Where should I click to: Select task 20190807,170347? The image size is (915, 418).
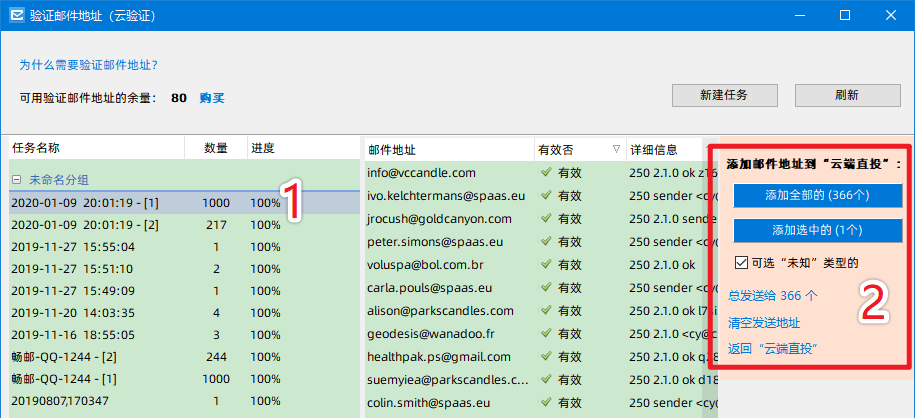[184, 401]
